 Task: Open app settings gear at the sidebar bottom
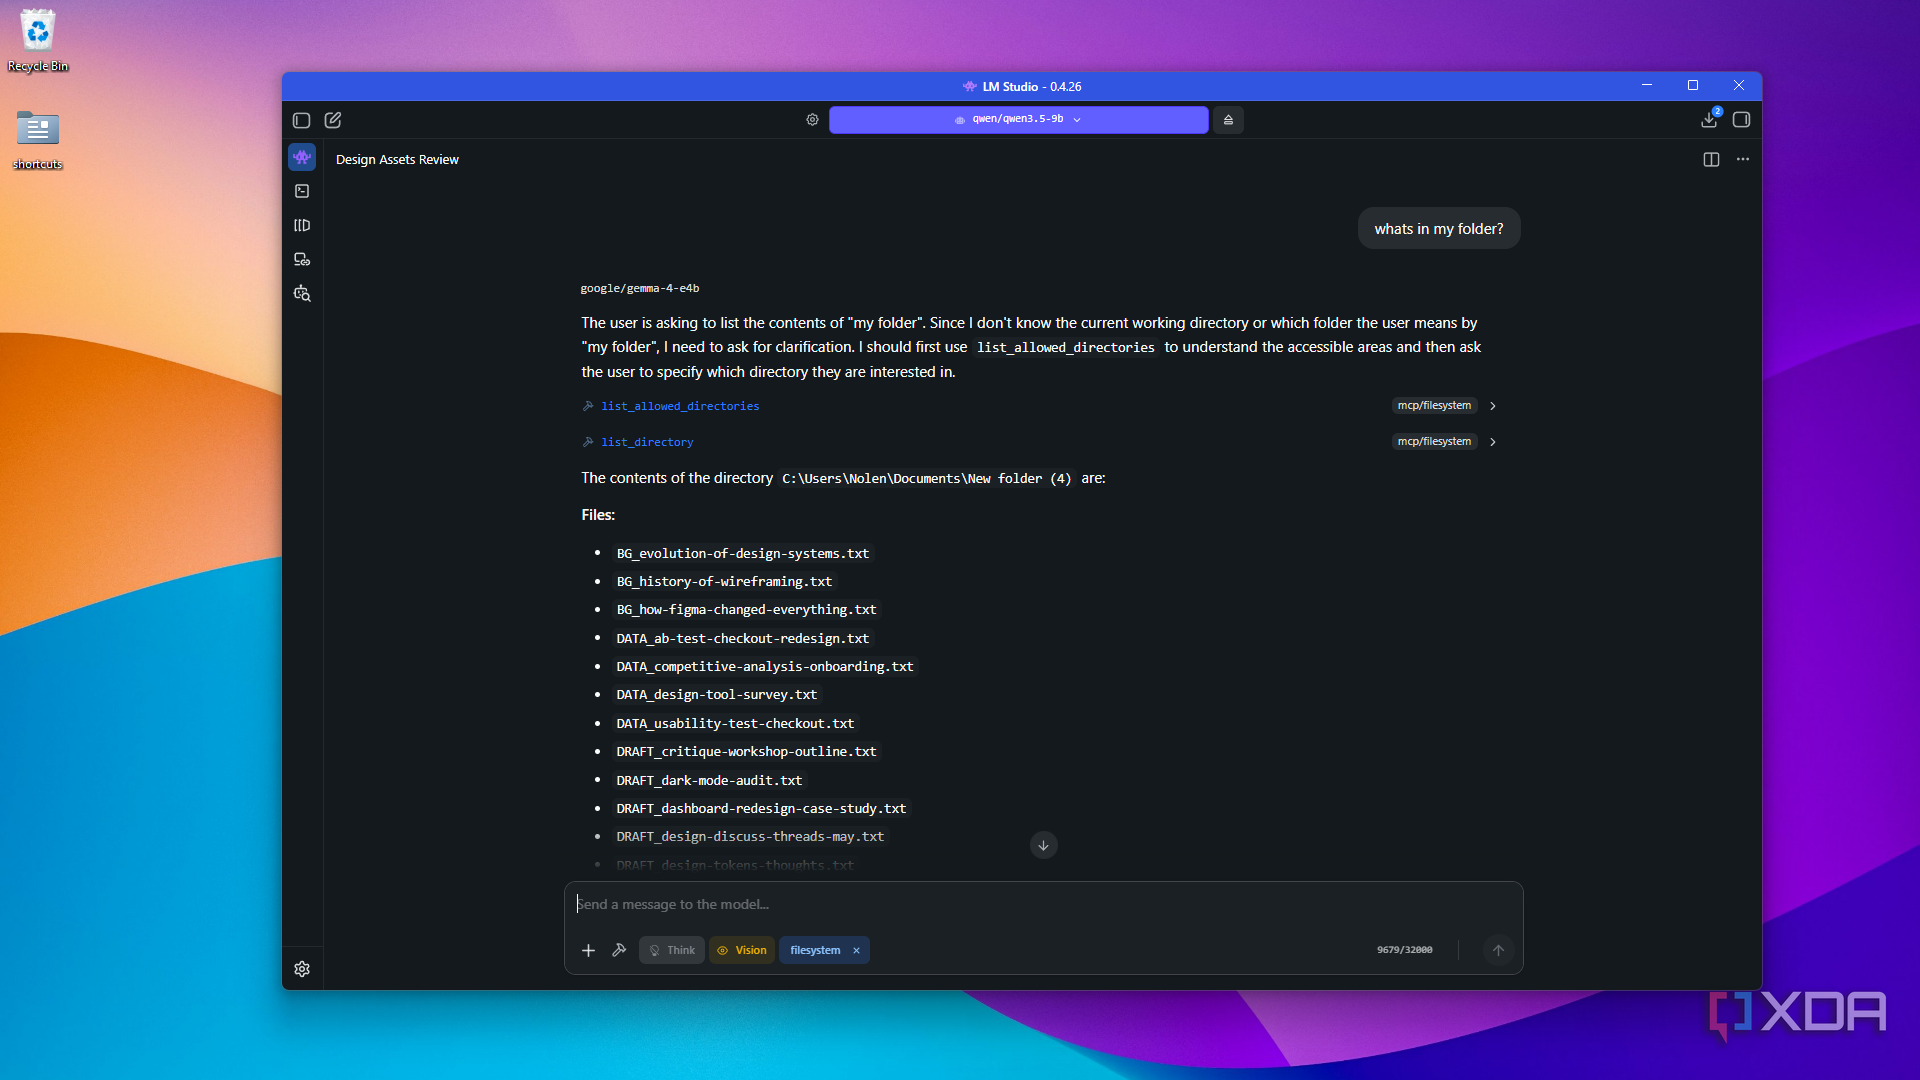[302, 969]
